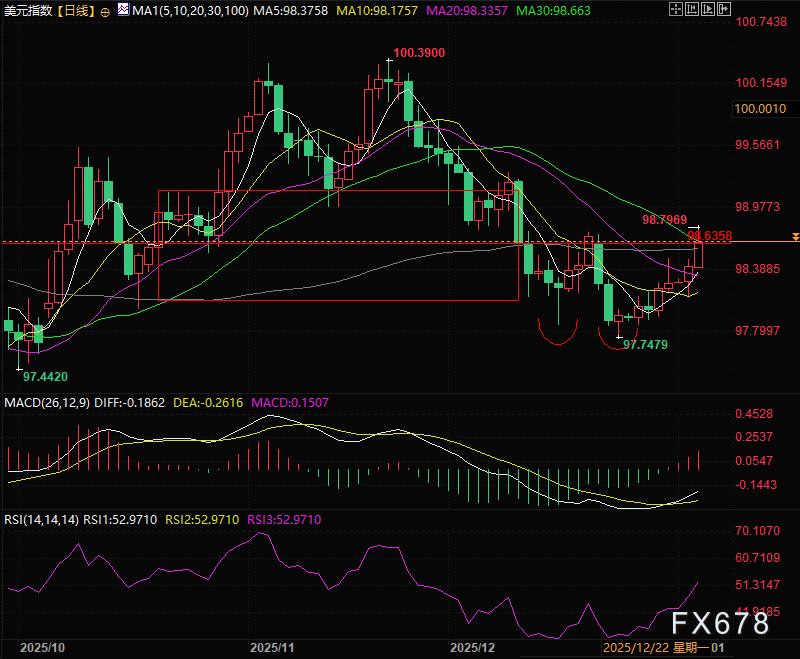Open RSI(14,14,14) indicator parameters
The image size is (800, 659).
tap(41, 520)
